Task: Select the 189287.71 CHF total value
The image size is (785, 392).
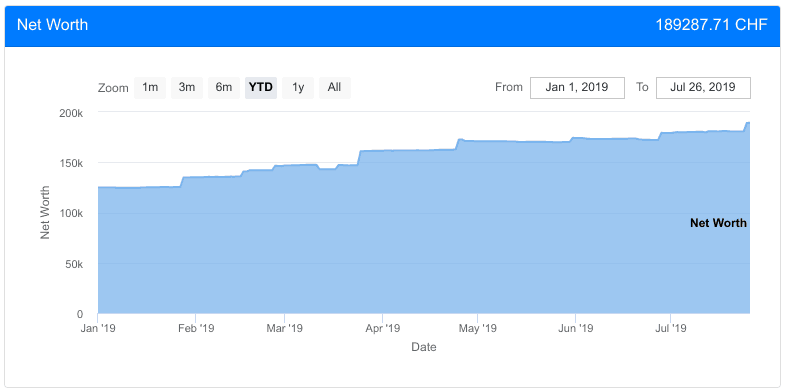Action: [x=711, y=25]
